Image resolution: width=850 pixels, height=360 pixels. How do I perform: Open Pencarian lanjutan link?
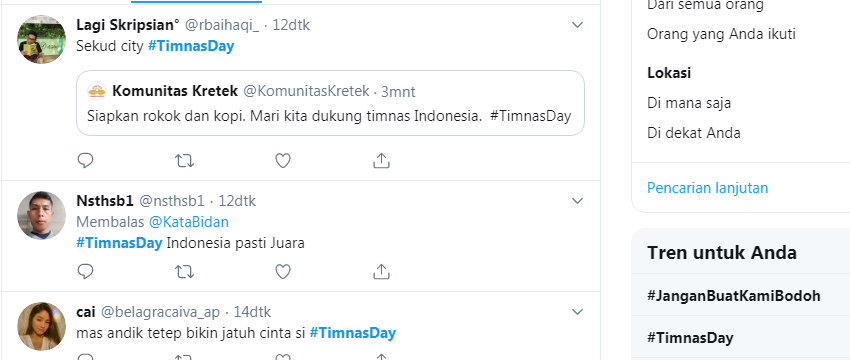pyautogui.click(x=707, y=188)
